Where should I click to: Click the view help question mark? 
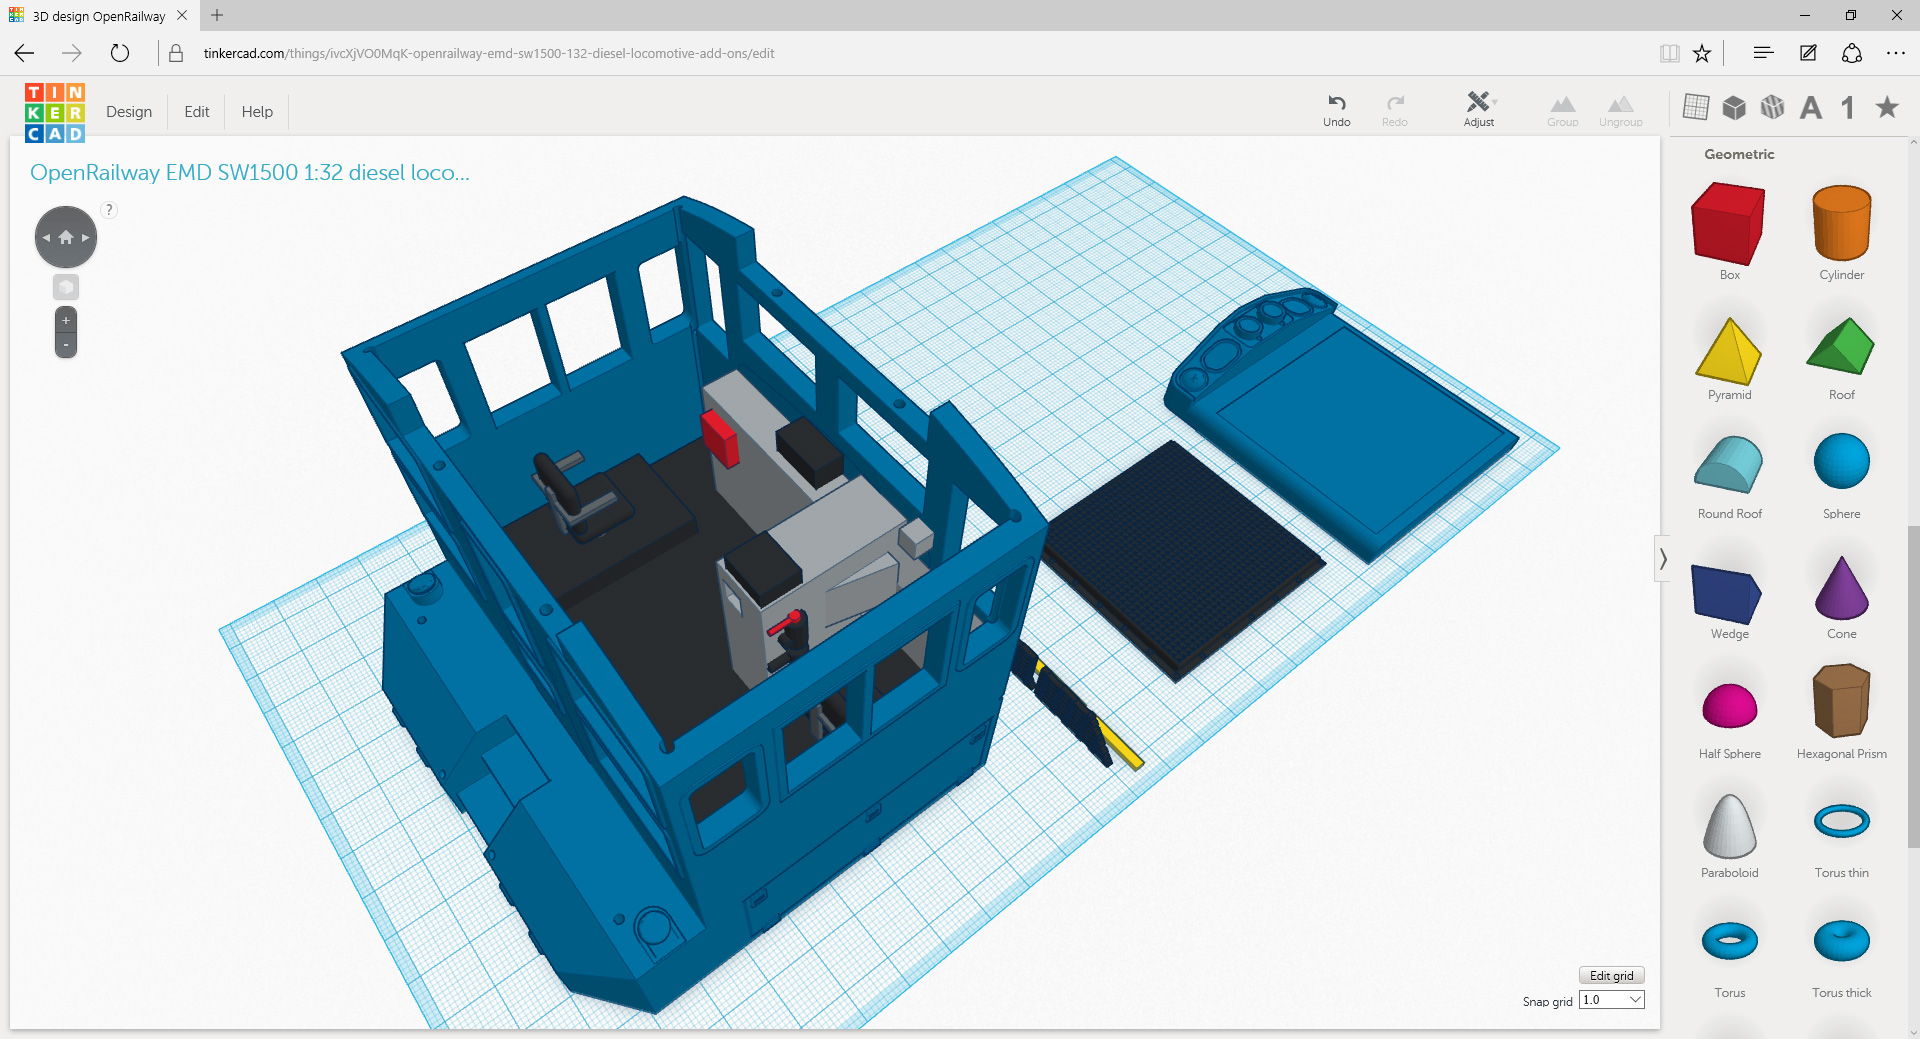tap(109, 210)
